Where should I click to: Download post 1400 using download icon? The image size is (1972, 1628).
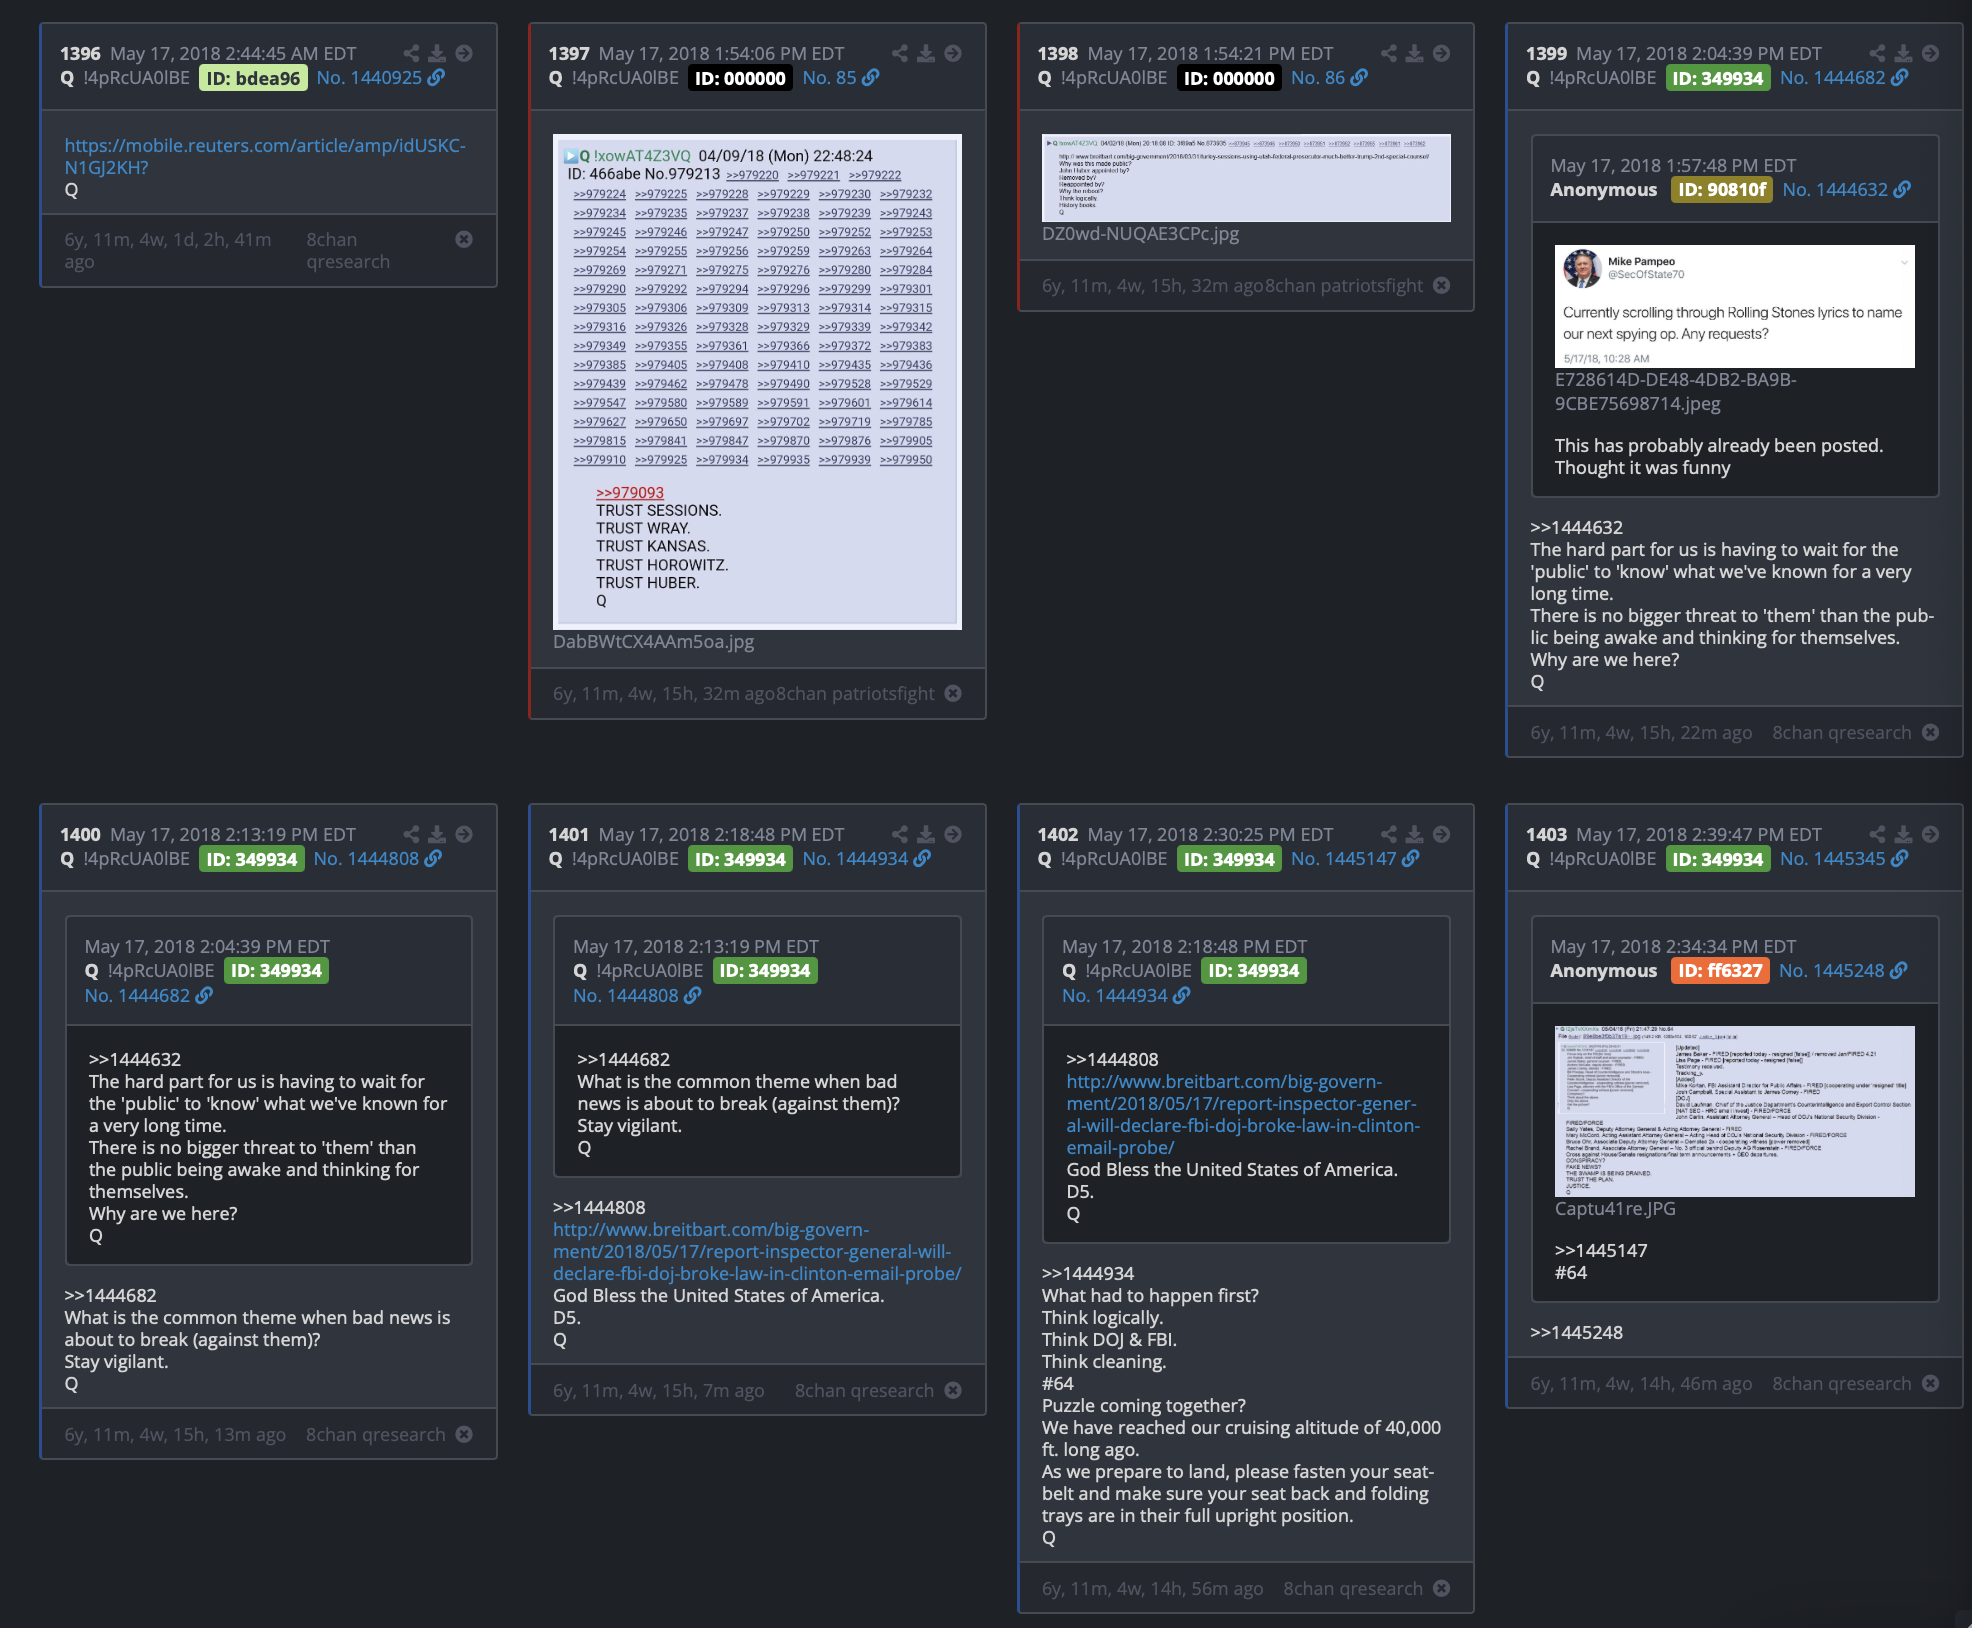pyautogui.click(x=437, y=835)
